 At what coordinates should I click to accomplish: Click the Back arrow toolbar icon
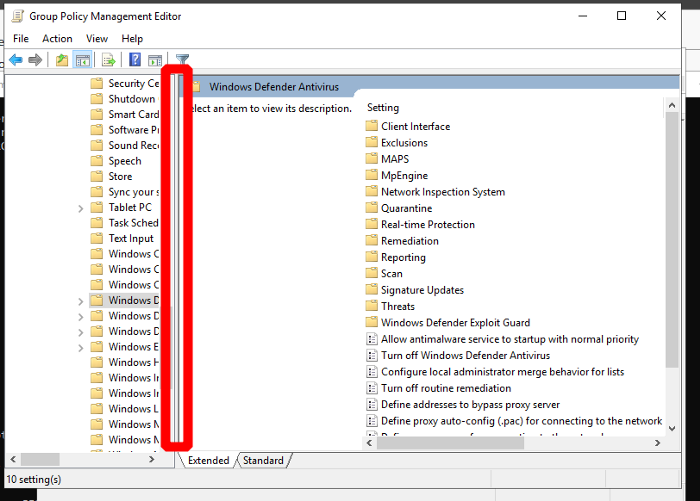(16, 59)
